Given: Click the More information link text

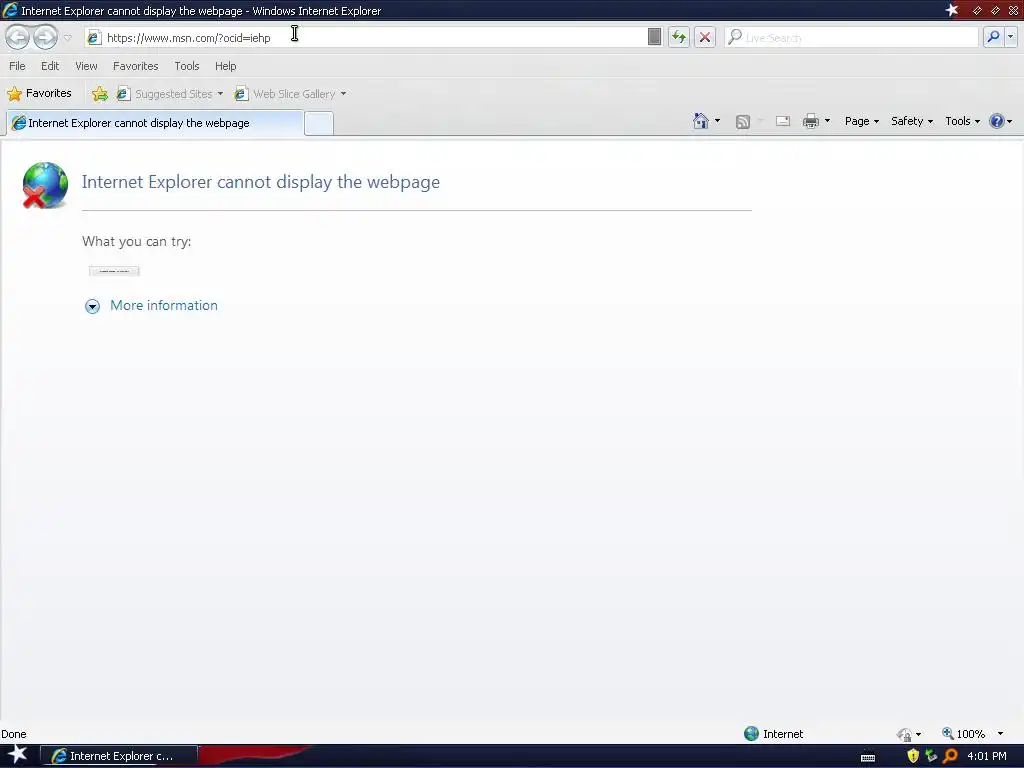Looking at the screenshot, I should (x=164, y=306).
